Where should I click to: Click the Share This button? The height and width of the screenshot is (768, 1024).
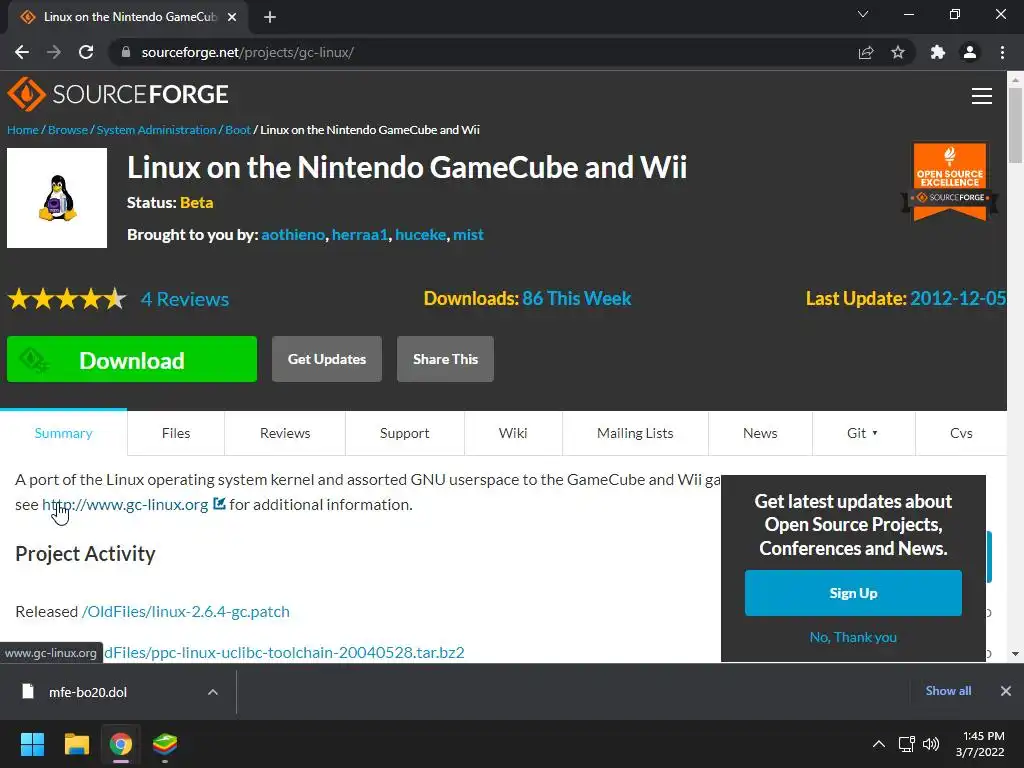click(445, 359)
